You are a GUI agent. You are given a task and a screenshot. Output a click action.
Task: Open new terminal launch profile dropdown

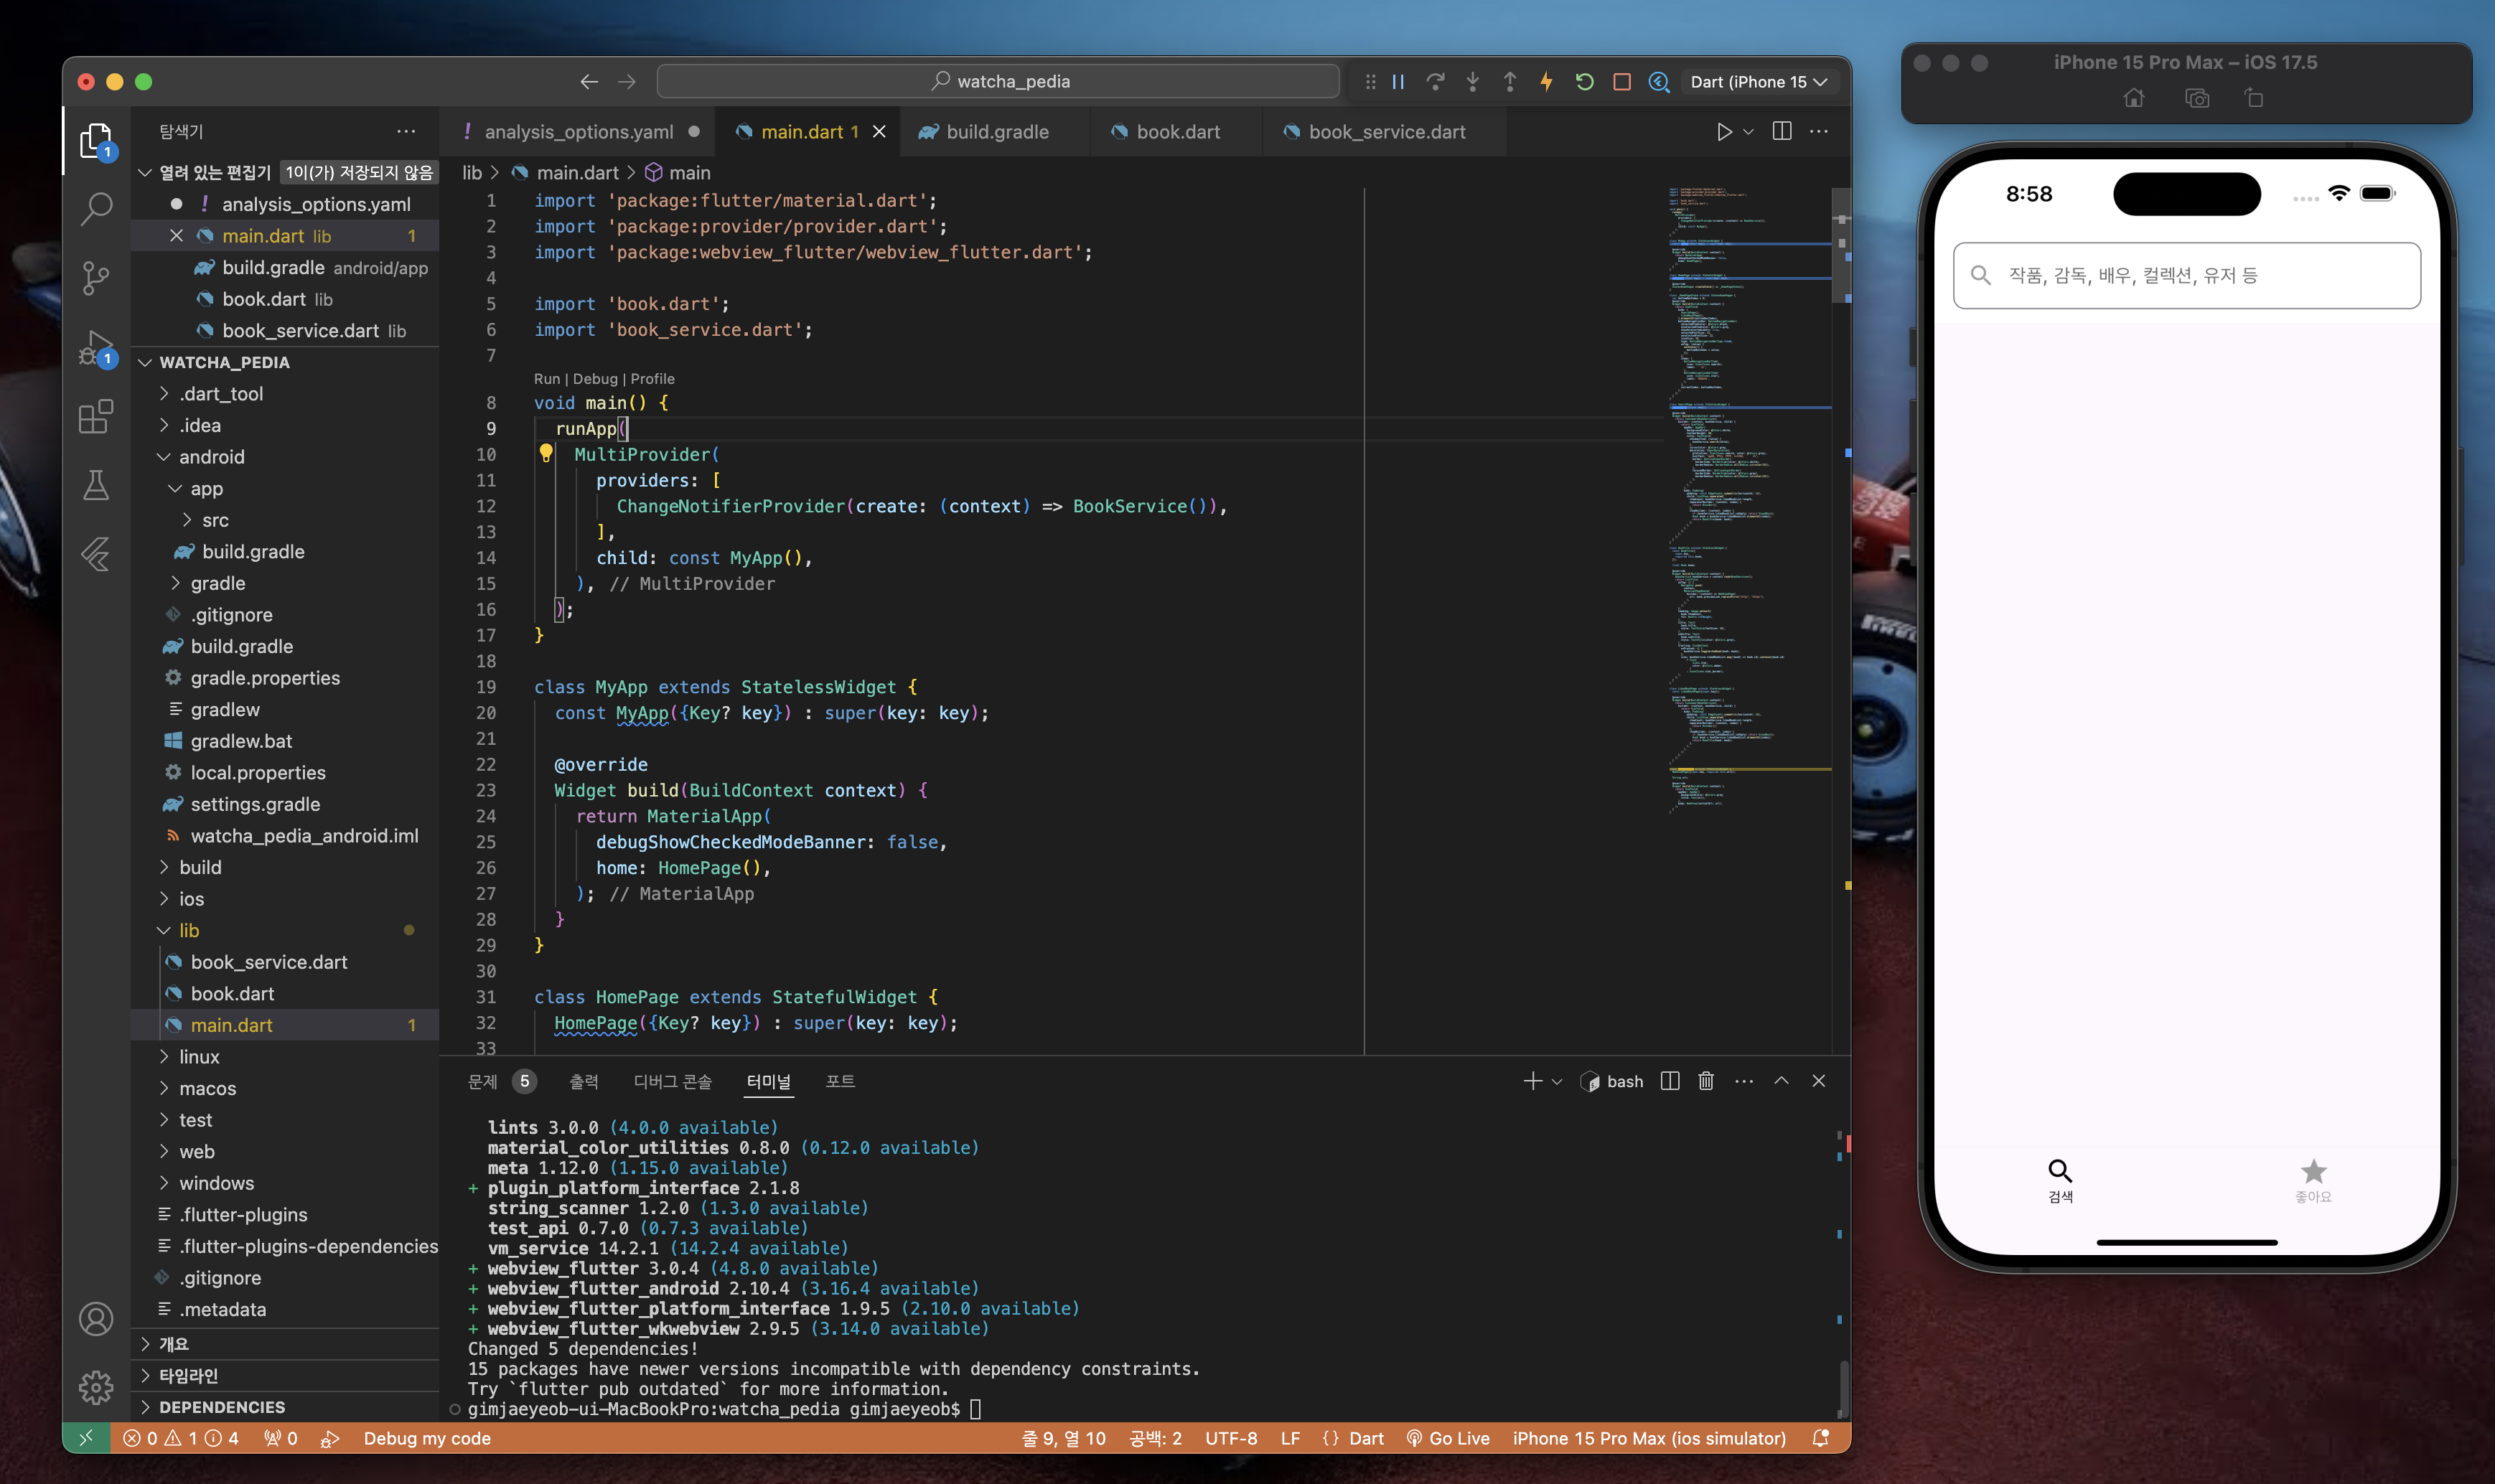click(x=1557, y=1081)
